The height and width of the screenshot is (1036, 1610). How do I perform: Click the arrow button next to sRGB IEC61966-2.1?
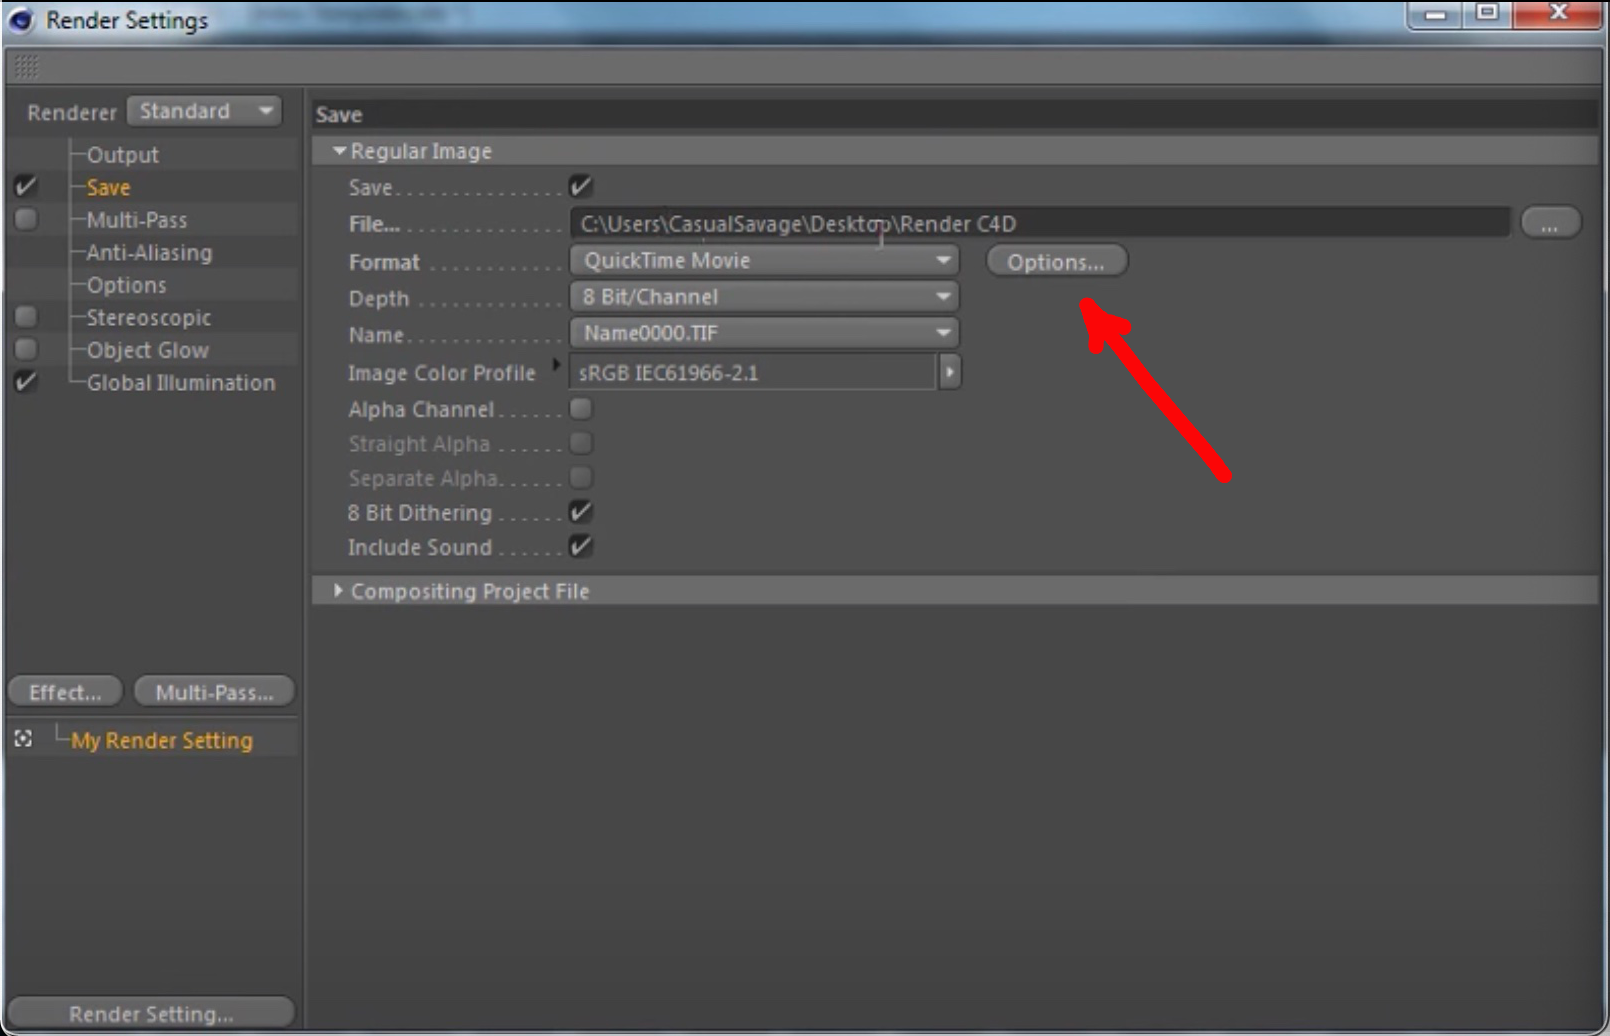click(948, 371)
